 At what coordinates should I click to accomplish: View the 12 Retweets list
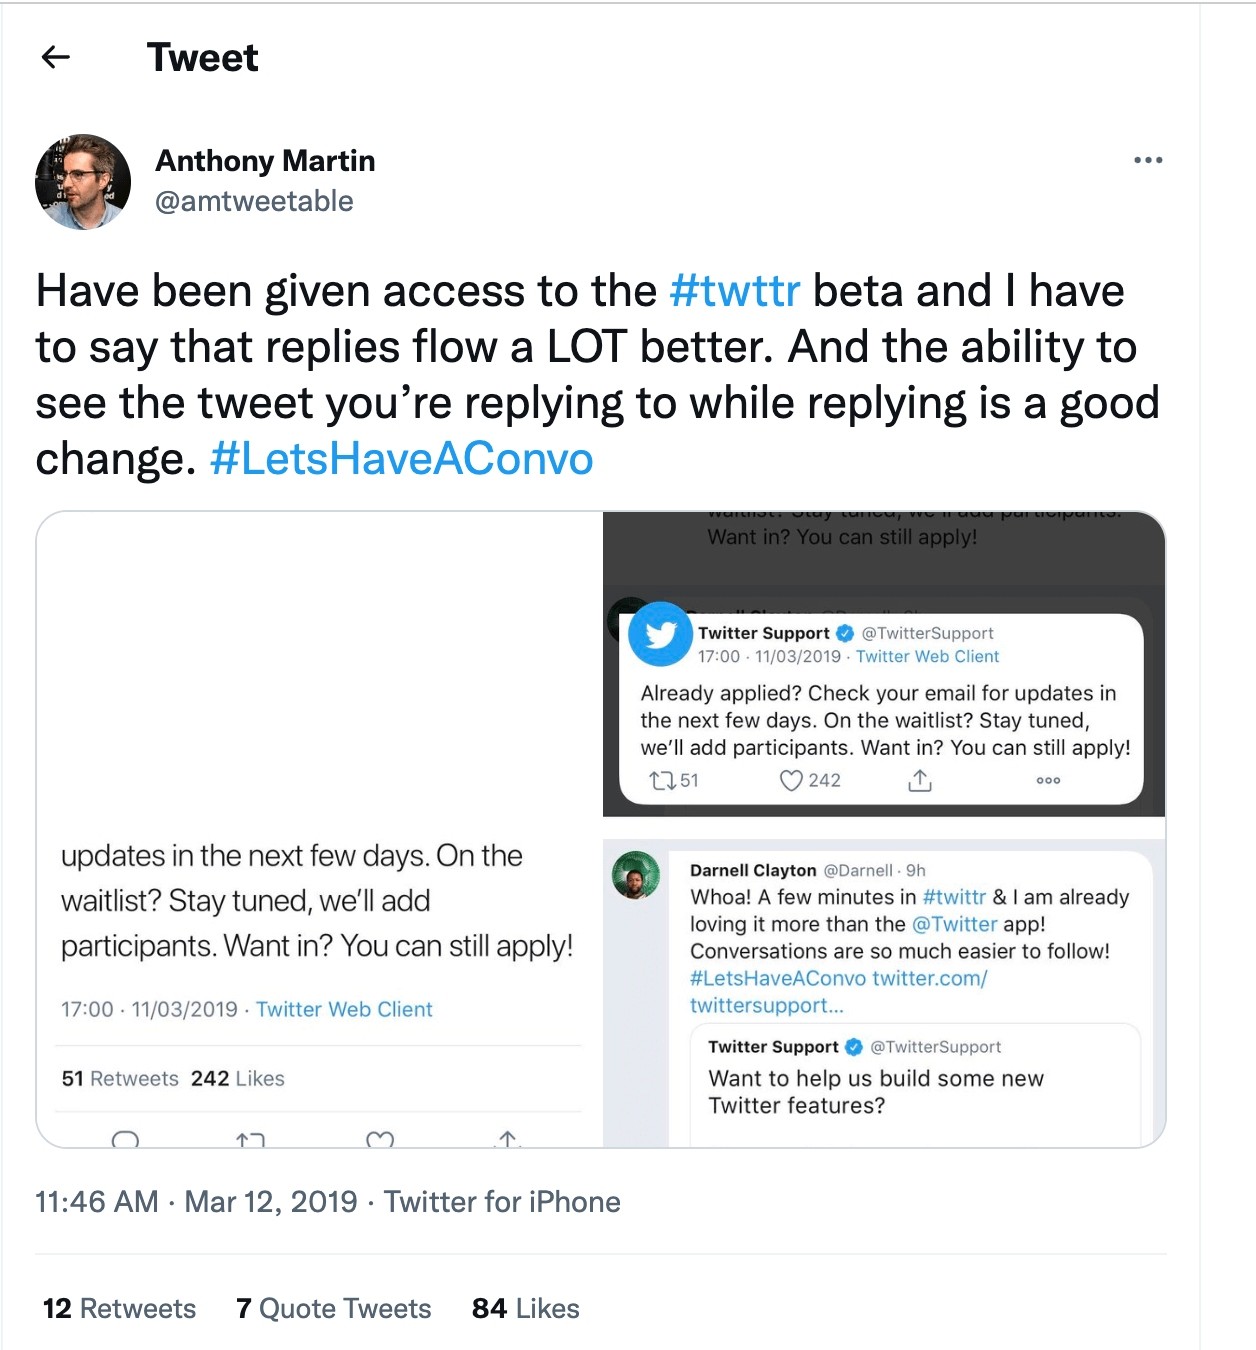(x=119, y=1308)
